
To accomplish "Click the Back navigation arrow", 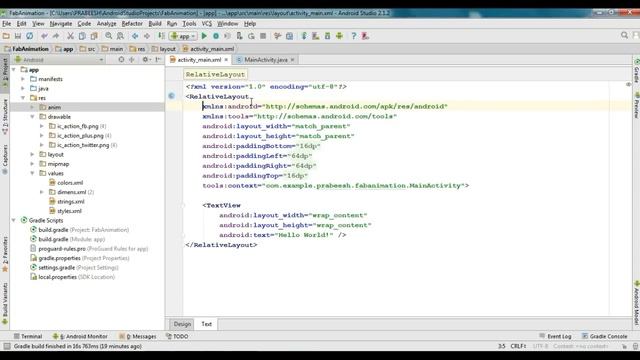I will click(135, 36).
